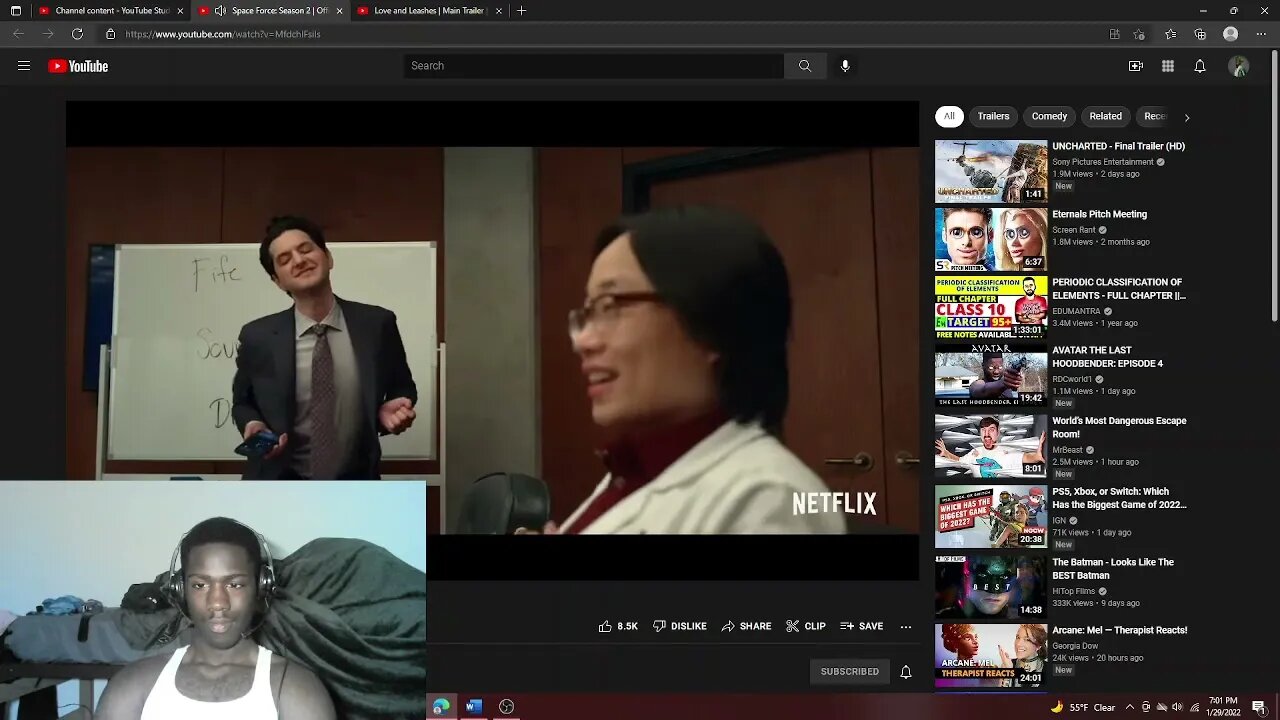Open the Eternals Pitch Meeting thumbnail

[991, 240]
